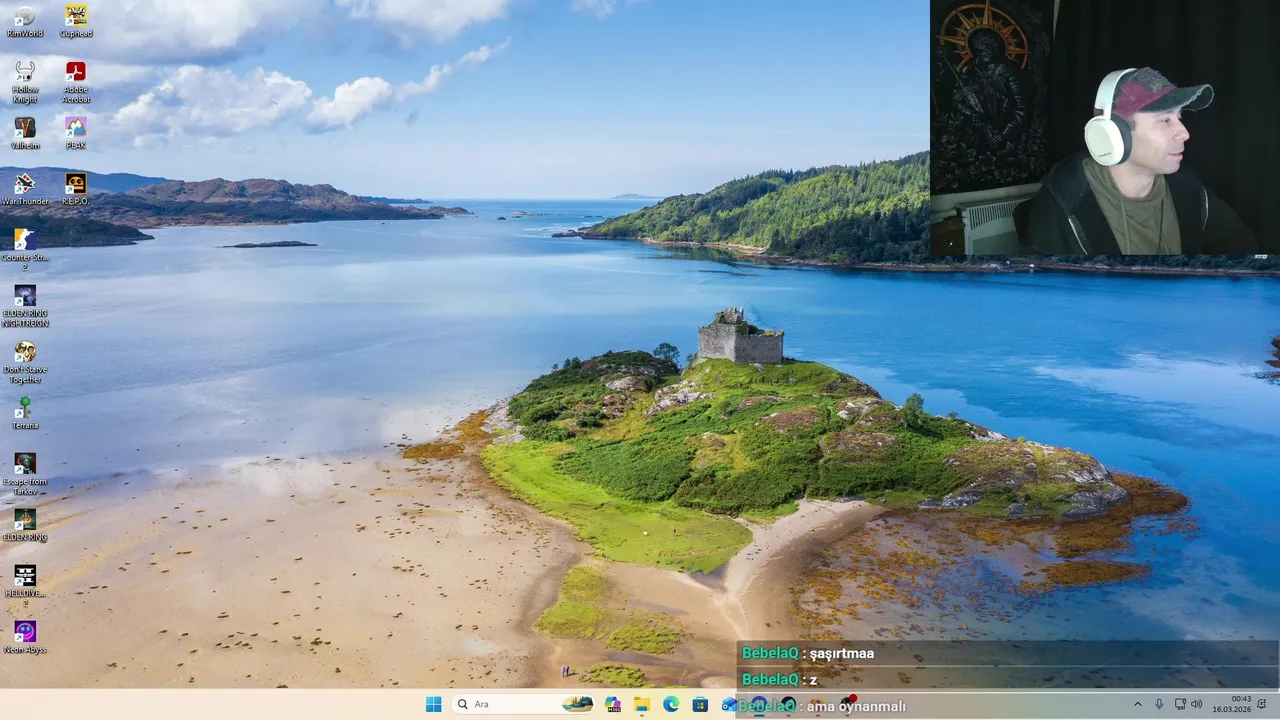Show hidden system tray icons
The width and height of the screenshot is (1280, 720).
(1137, 704)
